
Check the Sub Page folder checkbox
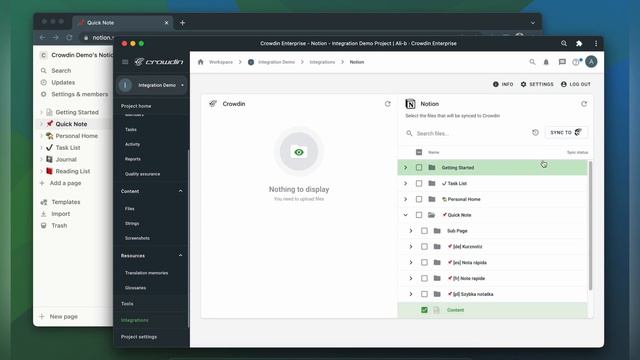424,231
